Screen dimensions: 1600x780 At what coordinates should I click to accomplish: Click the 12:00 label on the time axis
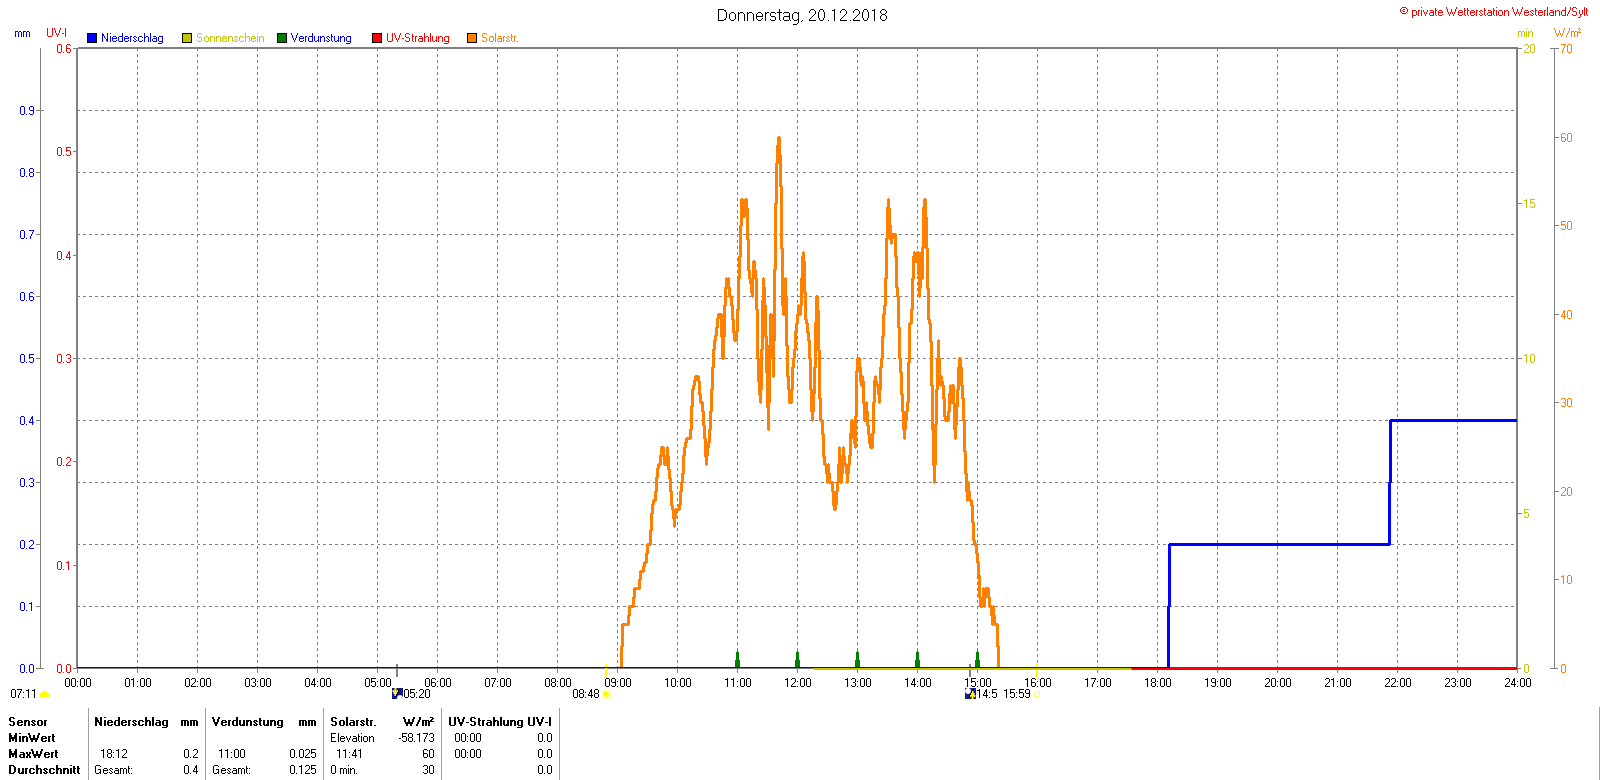pos(798,683)
